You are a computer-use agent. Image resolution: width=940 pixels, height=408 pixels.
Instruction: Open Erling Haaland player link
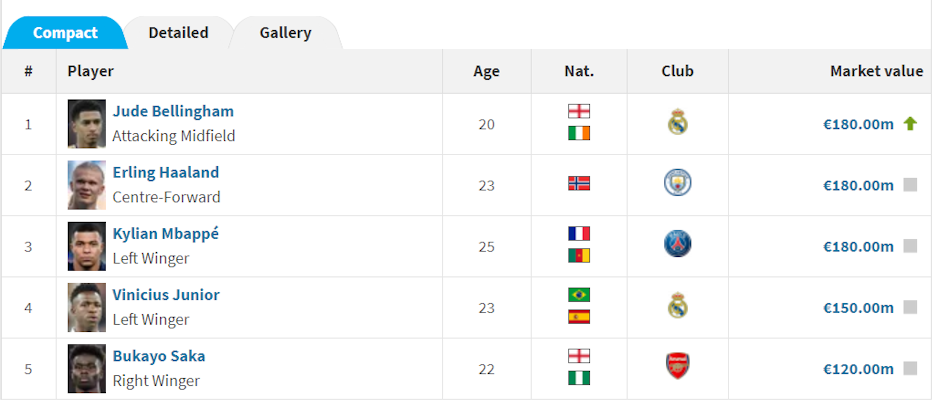pos(166,173)
